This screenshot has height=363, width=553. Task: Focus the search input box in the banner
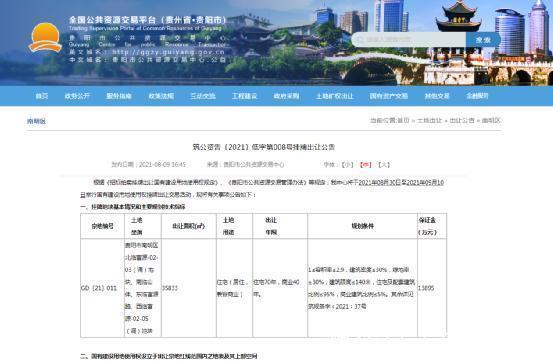click(x=409, y=40)
